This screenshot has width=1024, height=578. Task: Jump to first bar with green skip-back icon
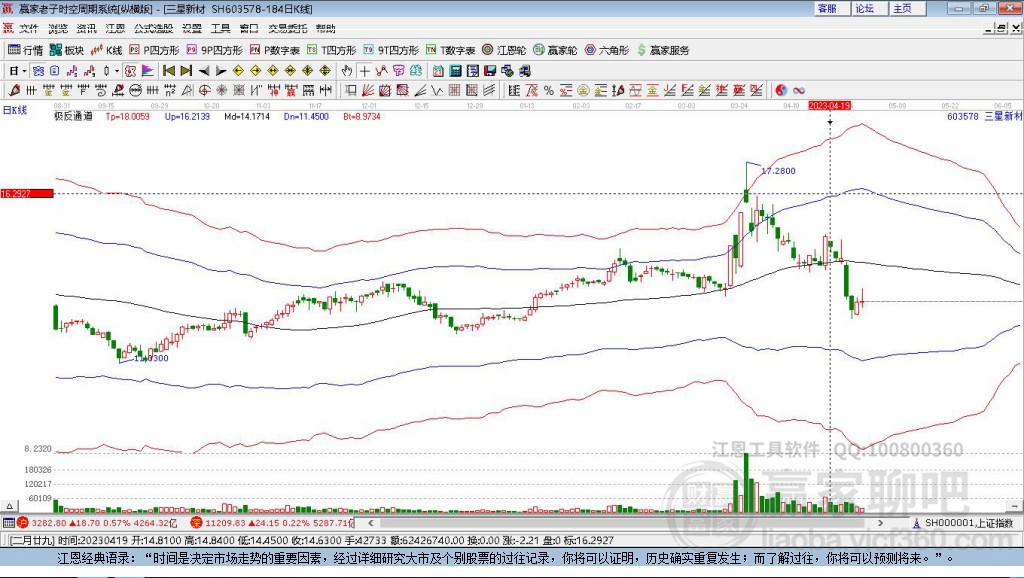coord(169,71)
